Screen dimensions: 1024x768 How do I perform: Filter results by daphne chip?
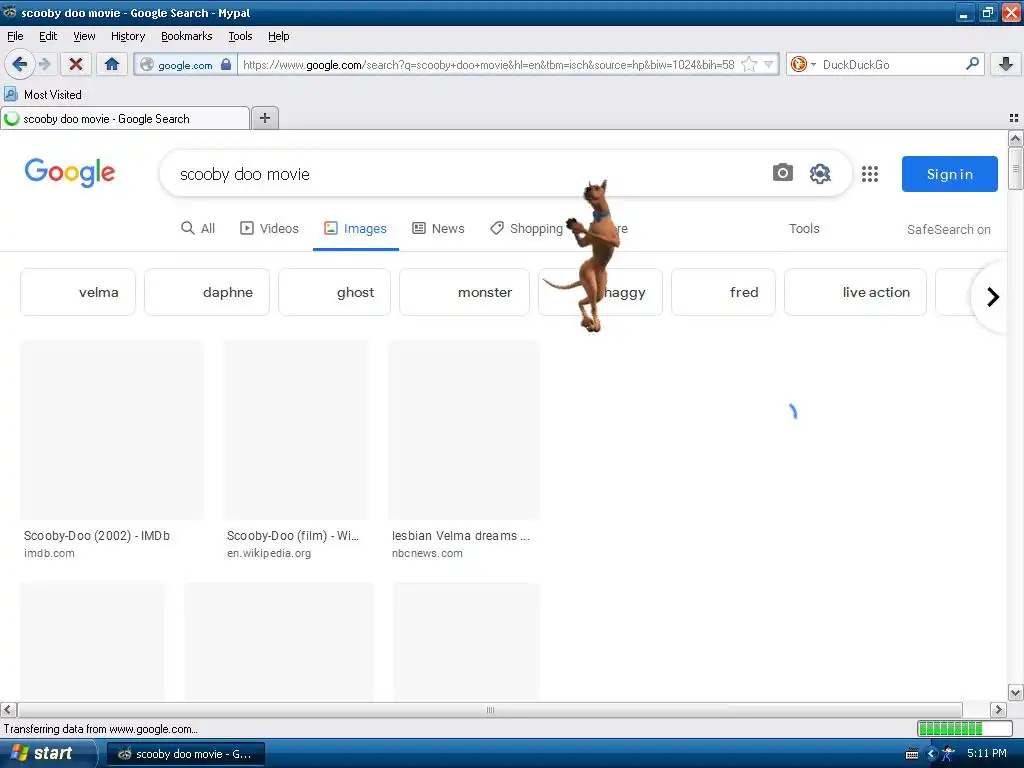click(206, 292)
